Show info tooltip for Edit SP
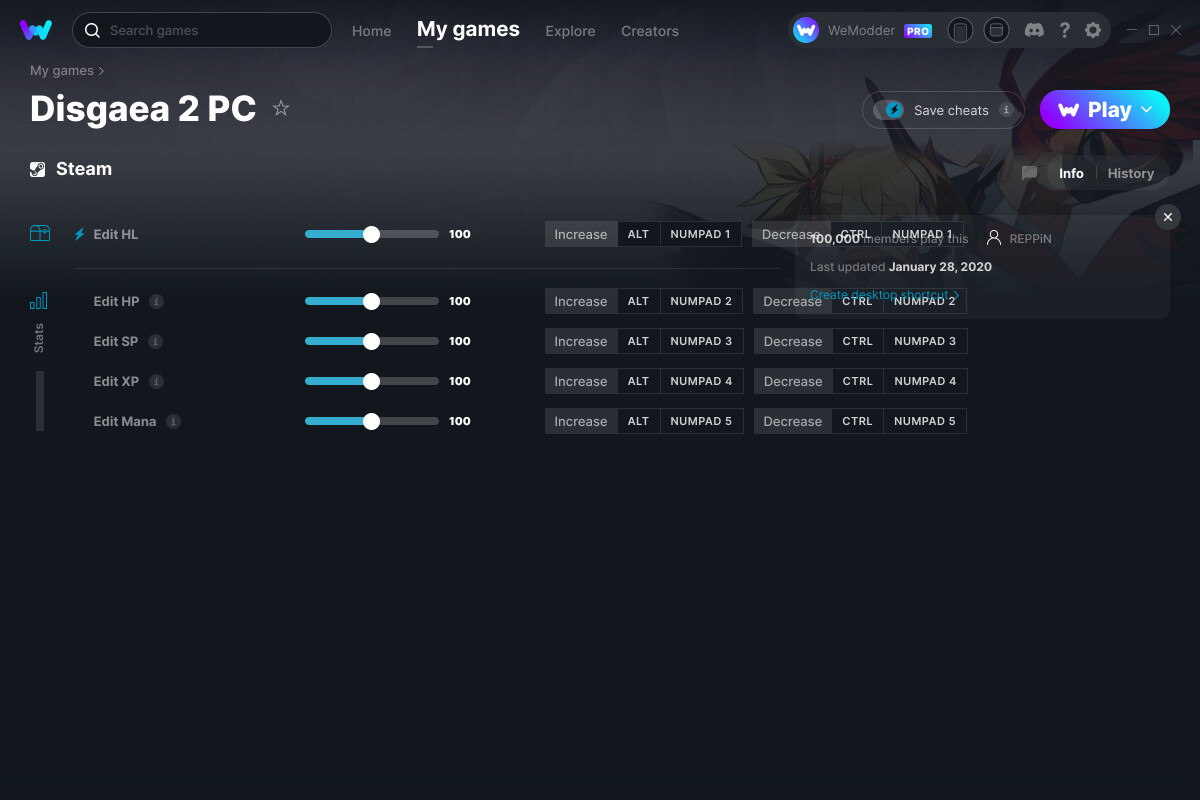 coord(155,341)
